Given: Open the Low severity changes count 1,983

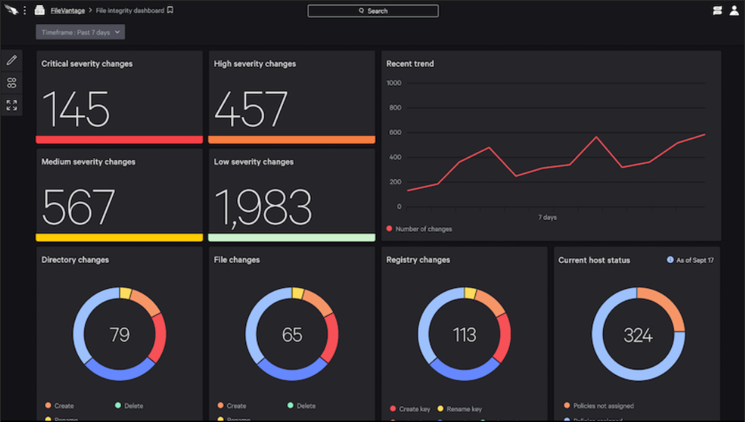Looking at the screenshot, I should [x=263, y=205].
